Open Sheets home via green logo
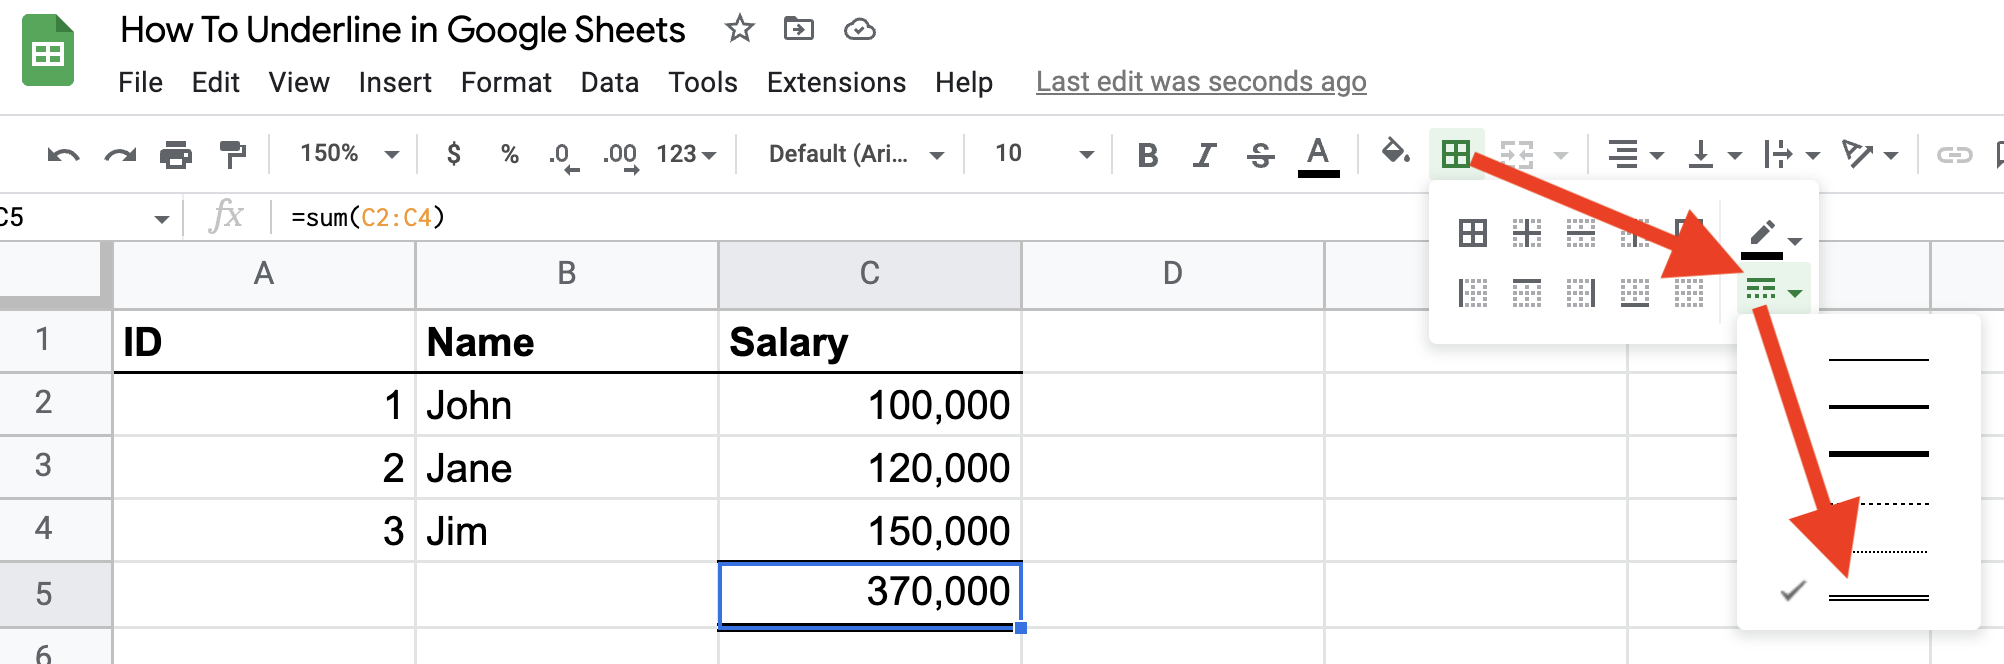Viewport: 2004px width, 664px height. [48, 50]
